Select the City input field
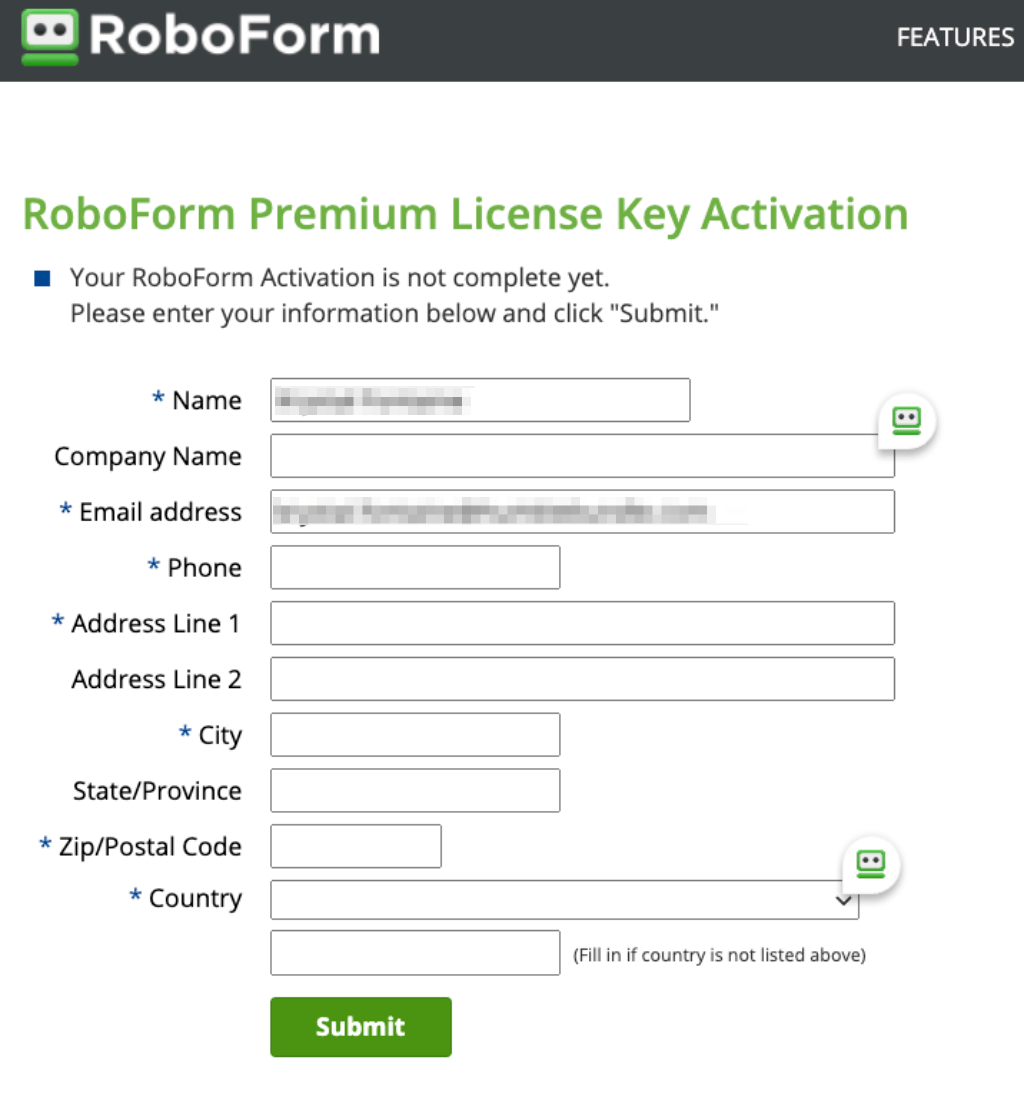Image resolution: width=1024 pixels, height=1110 pixels. [x=414, y=734]
